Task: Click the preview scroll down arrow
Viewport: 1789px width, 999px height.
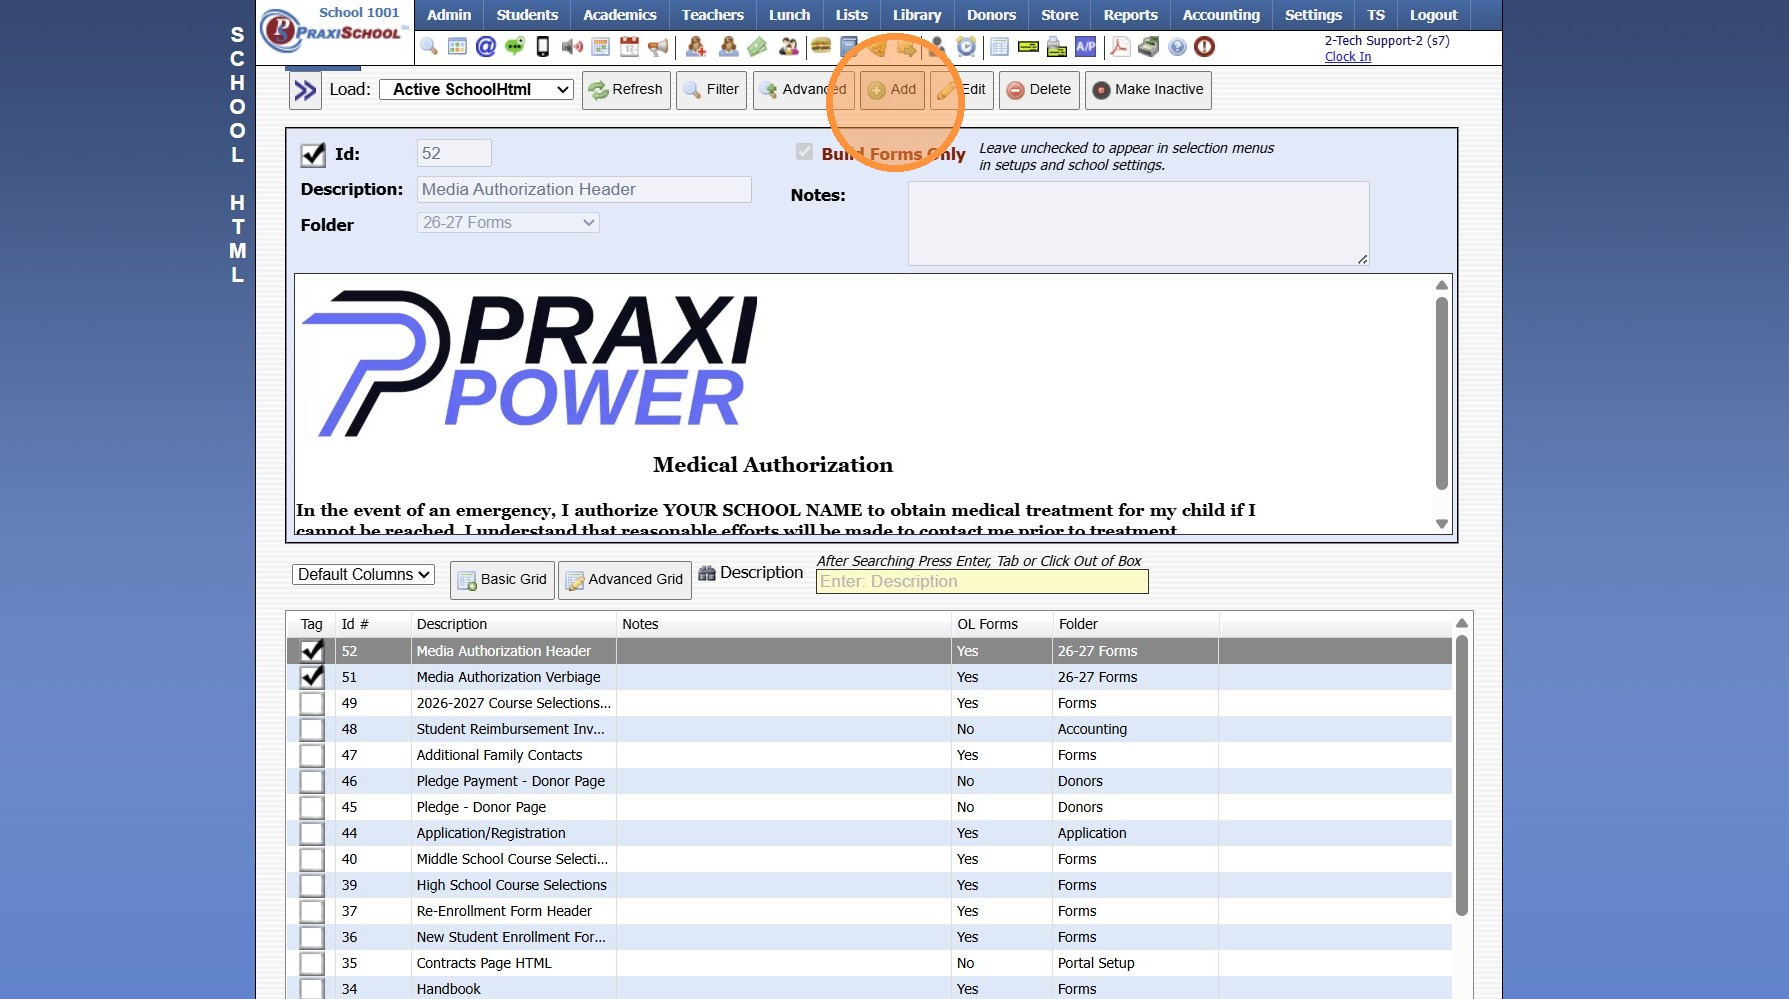Action: [1441, 524]
